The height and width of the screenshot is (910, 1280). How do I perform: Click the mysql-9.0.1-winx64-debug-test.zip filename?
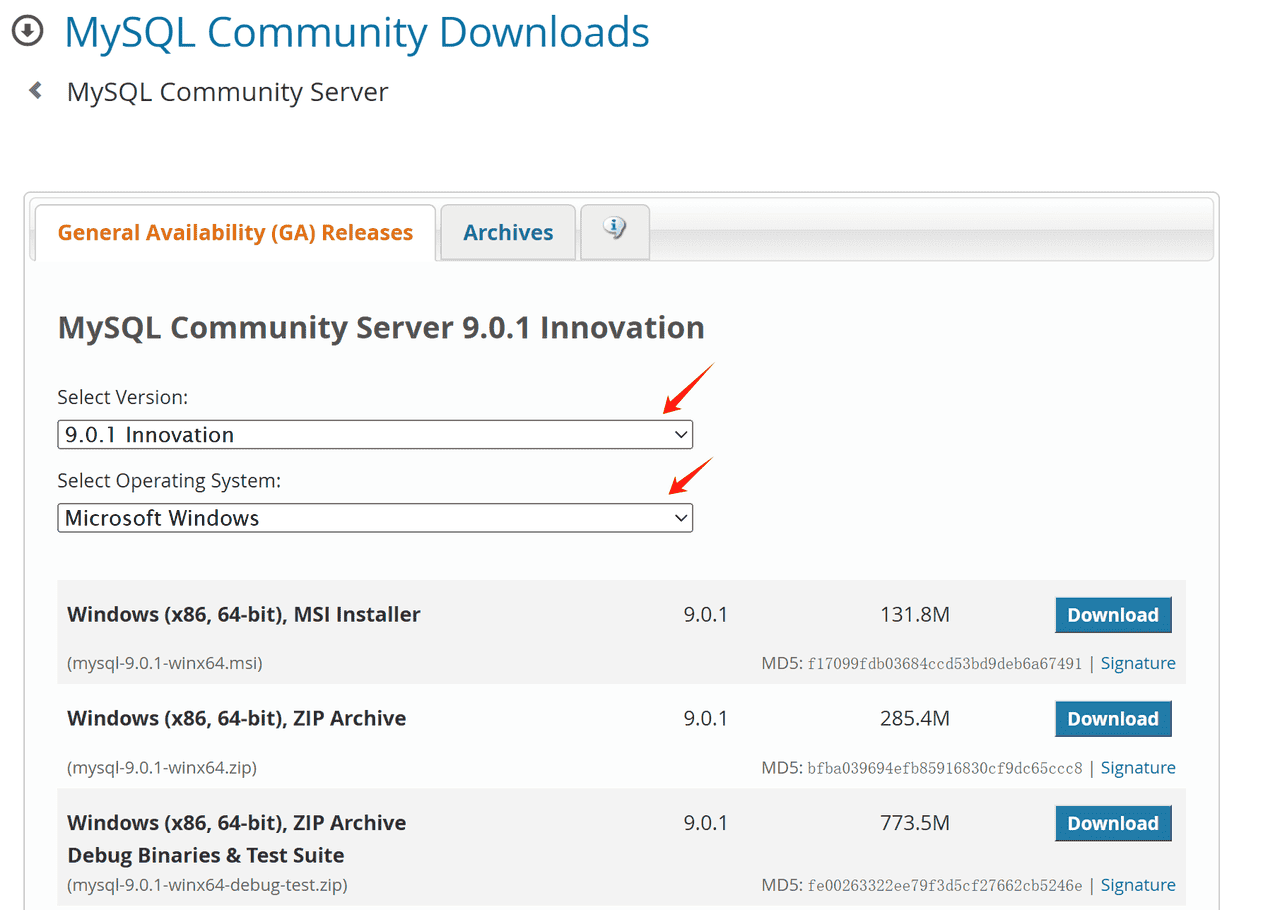click(x=207, y=885)
